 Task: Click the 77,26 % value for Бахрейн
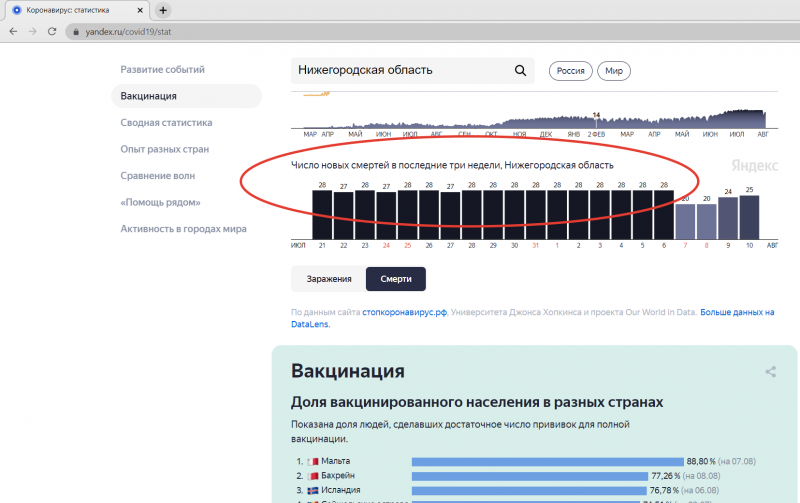[x=666, y=475]
